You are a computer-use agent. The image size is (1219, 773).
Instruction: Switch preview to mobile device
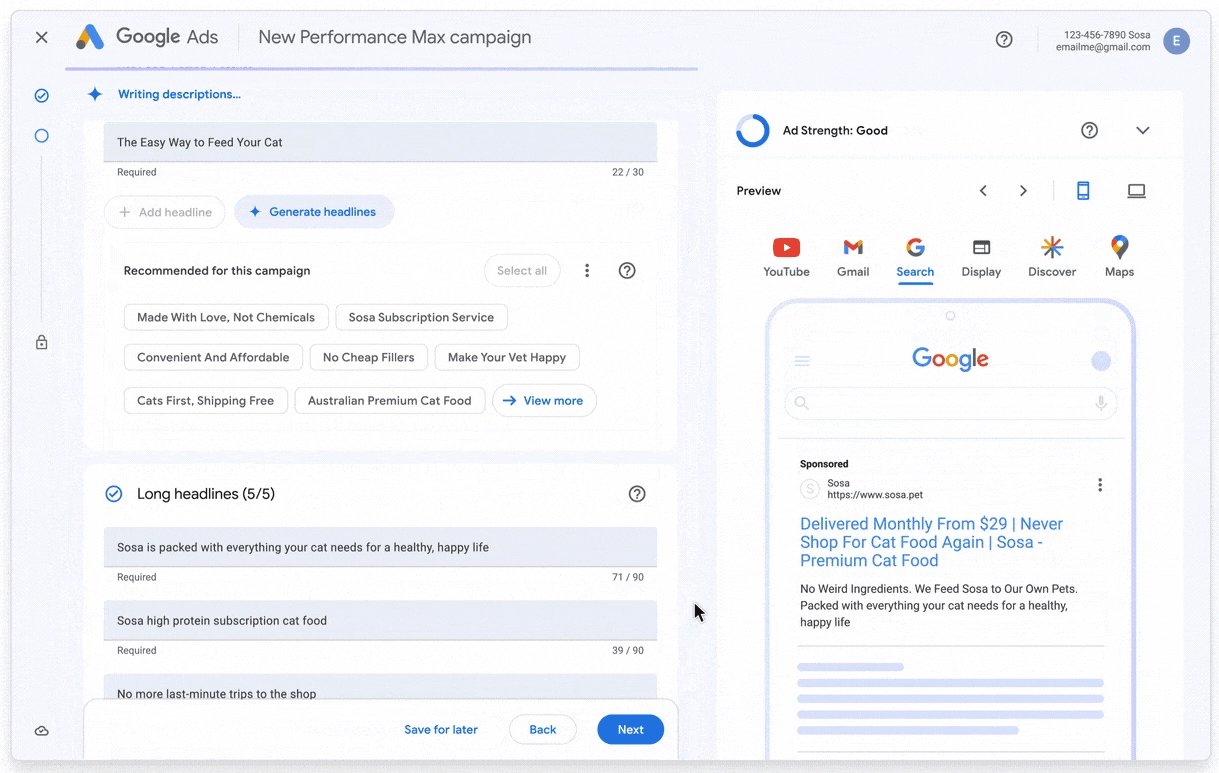1083,191
